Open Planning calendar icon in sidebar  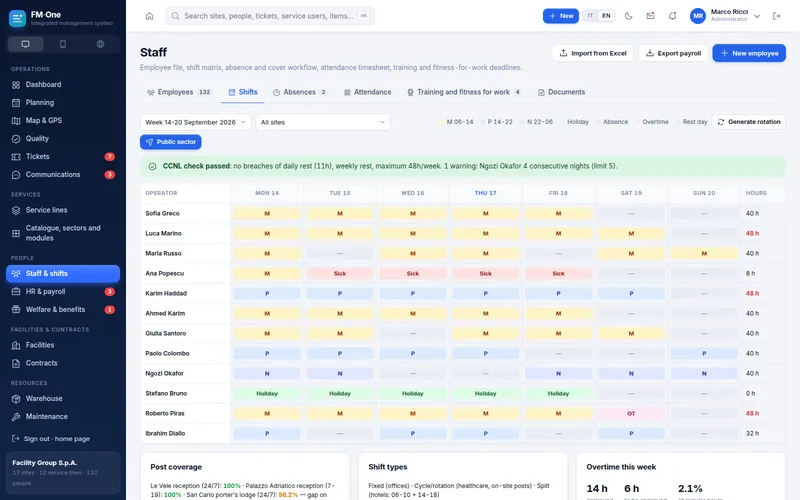[x=16, y=103]
